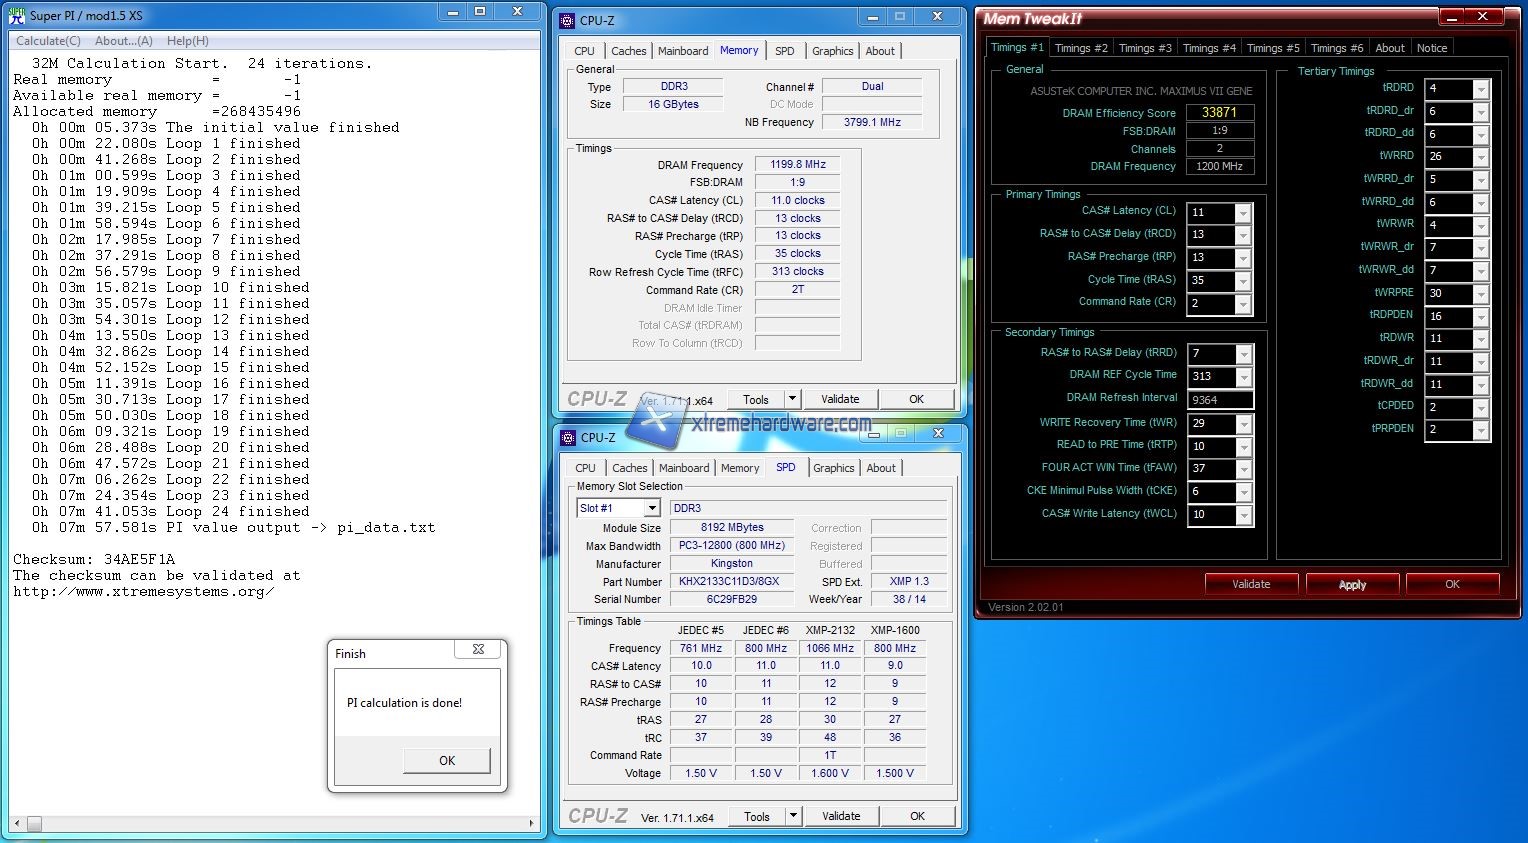
Task: Switch to the Mainboard tab in upper CPU-Z
Action: pyautogui.click(x=683, y=51)
